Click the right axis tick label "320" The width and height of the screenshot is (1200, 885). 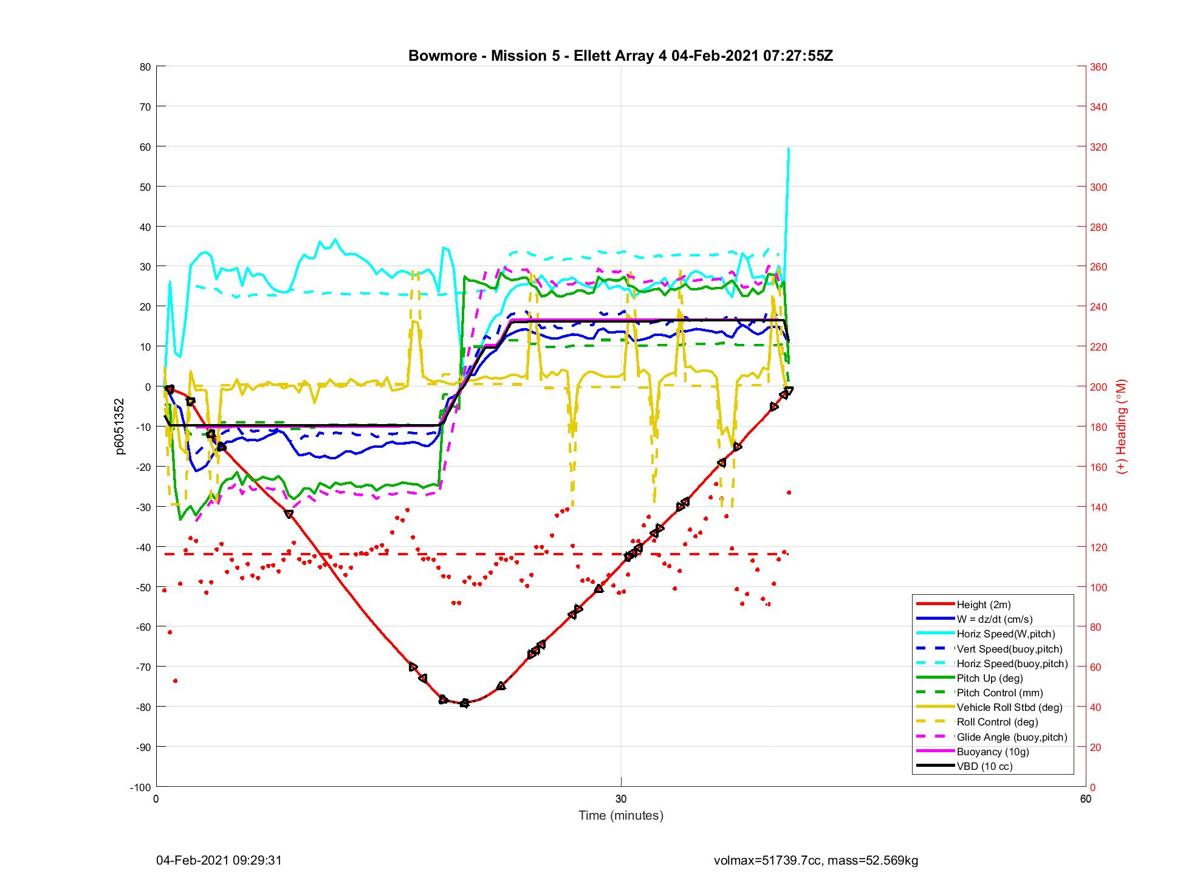[x=1098, y=147]
